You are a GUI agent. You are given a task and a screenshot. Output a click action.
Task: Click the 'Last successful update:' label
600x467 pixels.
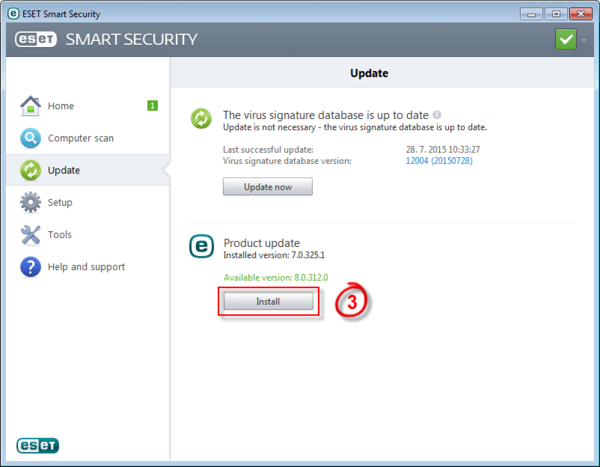click(268, 149)
